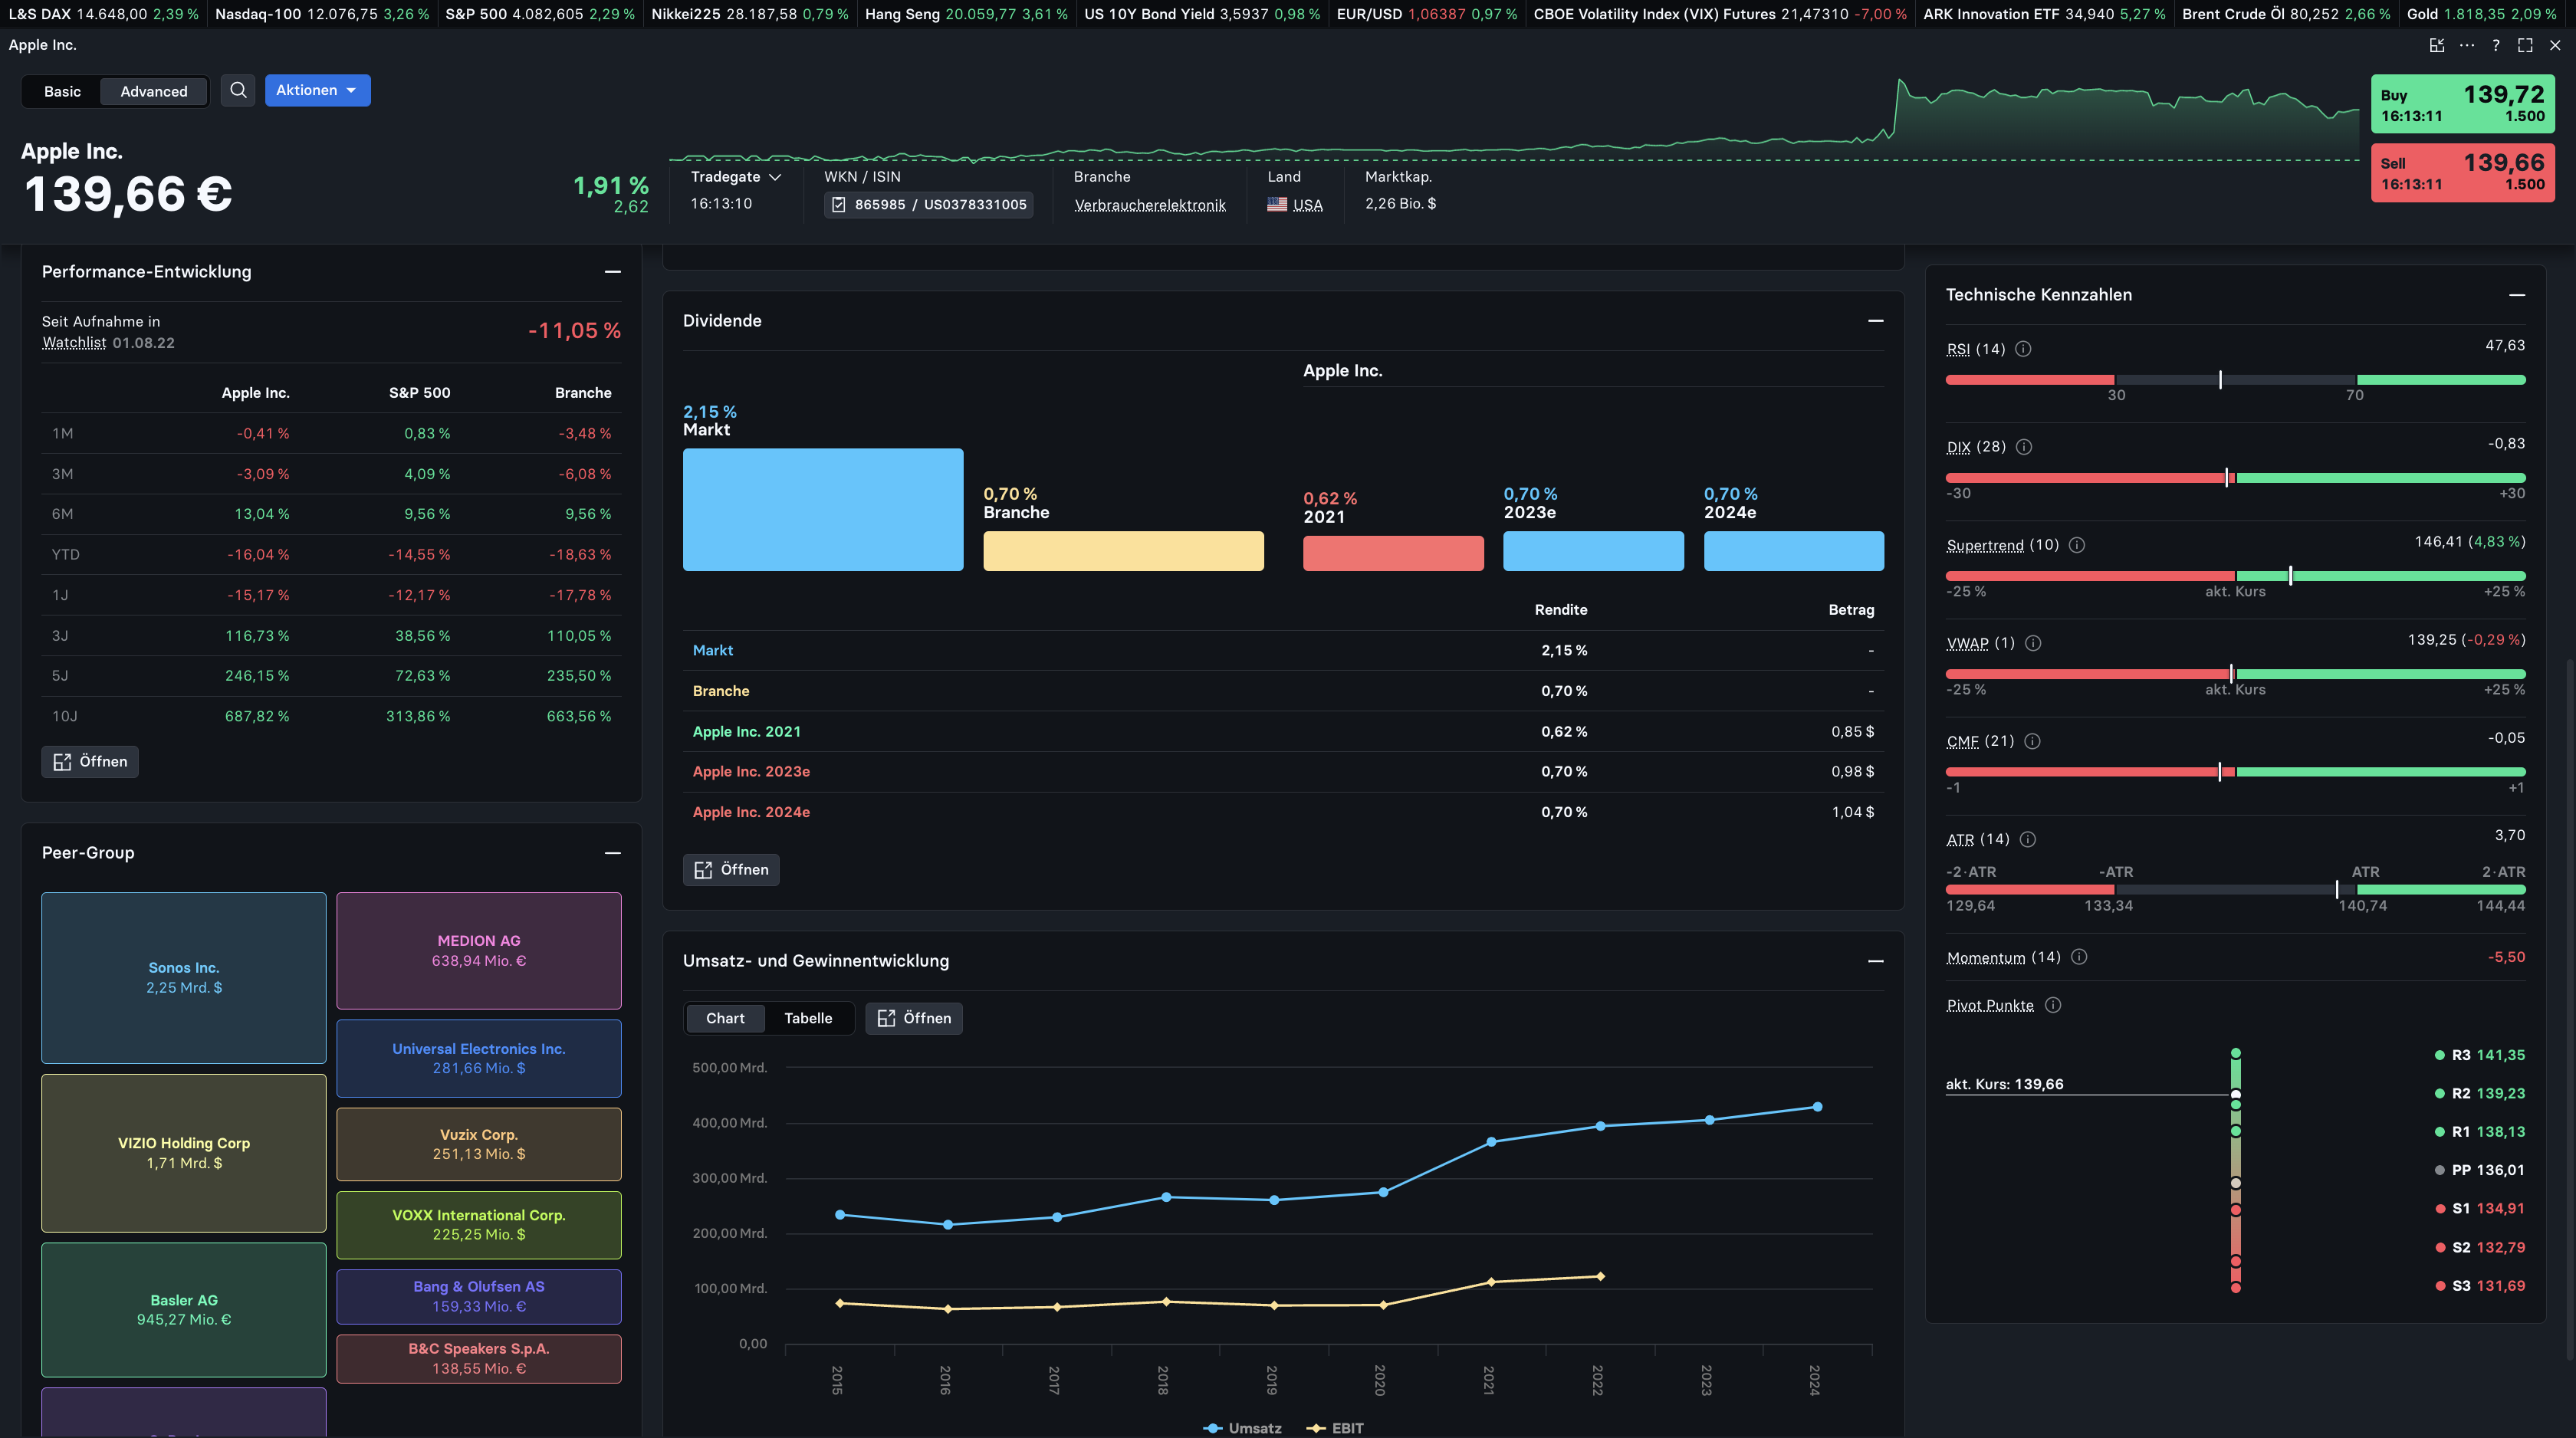Click the USA flag icon
Viewport: 2576px width, 1438px height.
[1277, 204]
